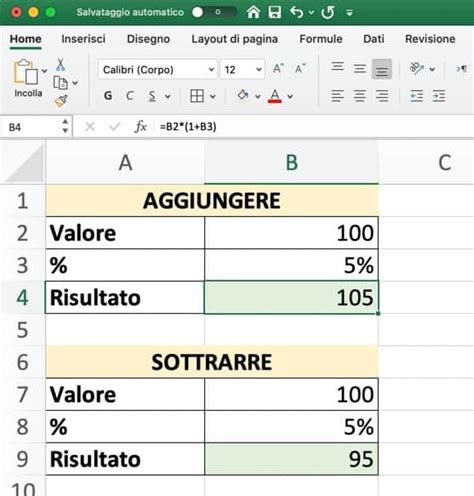474x496 pixels.
Task: Open the undo history dropdown arrow
Action: 311,13
